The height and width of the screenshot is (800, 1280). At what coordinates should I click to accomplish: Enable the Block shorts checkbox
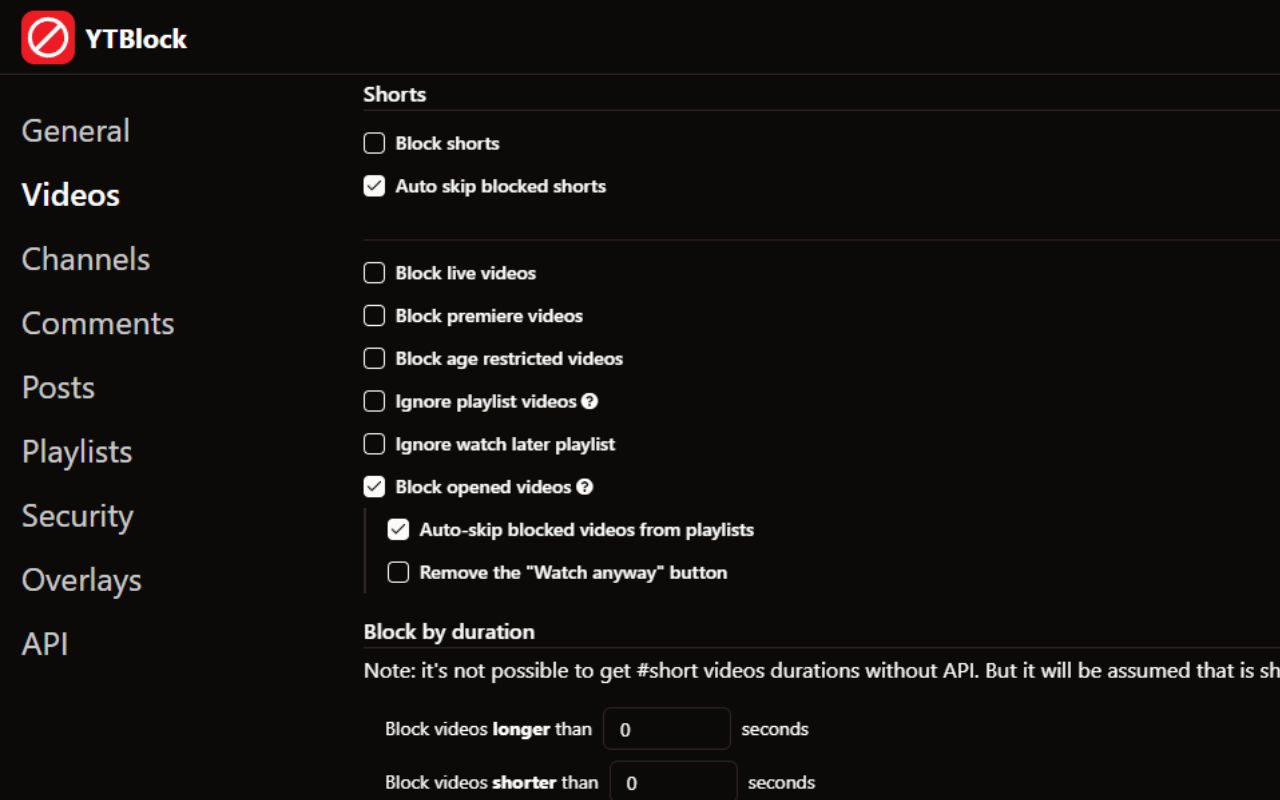[x=373, y=143]
